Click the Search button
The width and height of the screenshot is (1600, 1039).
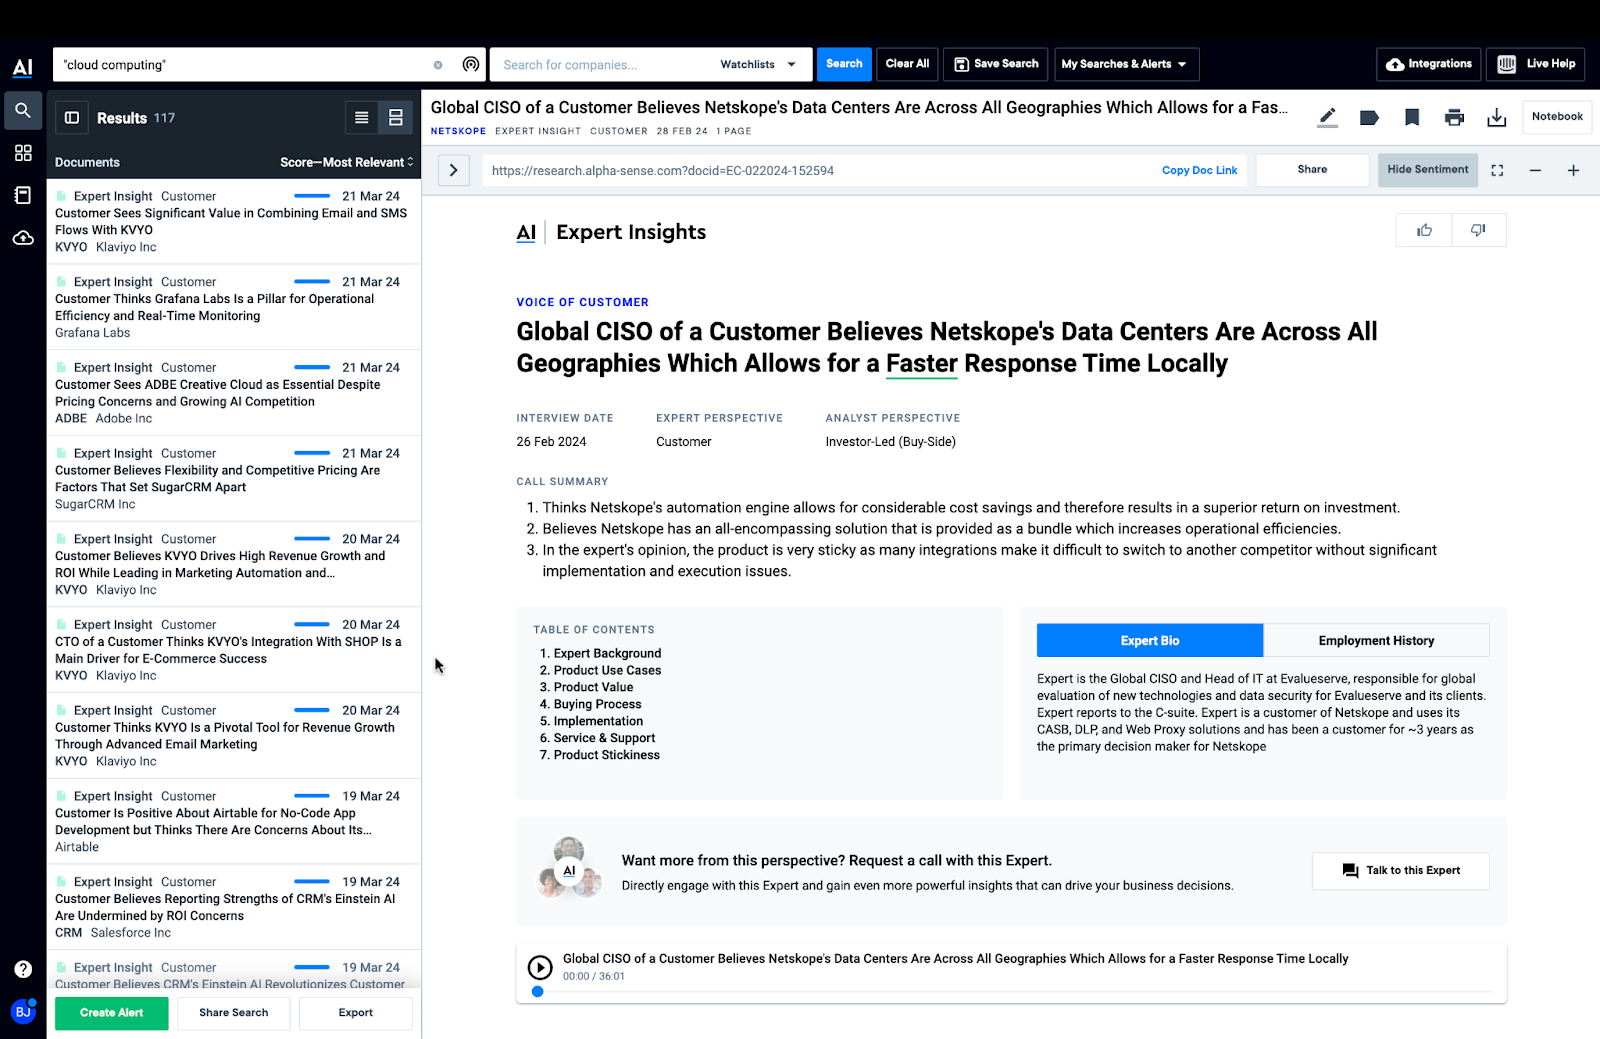click(x=844, y=64)
